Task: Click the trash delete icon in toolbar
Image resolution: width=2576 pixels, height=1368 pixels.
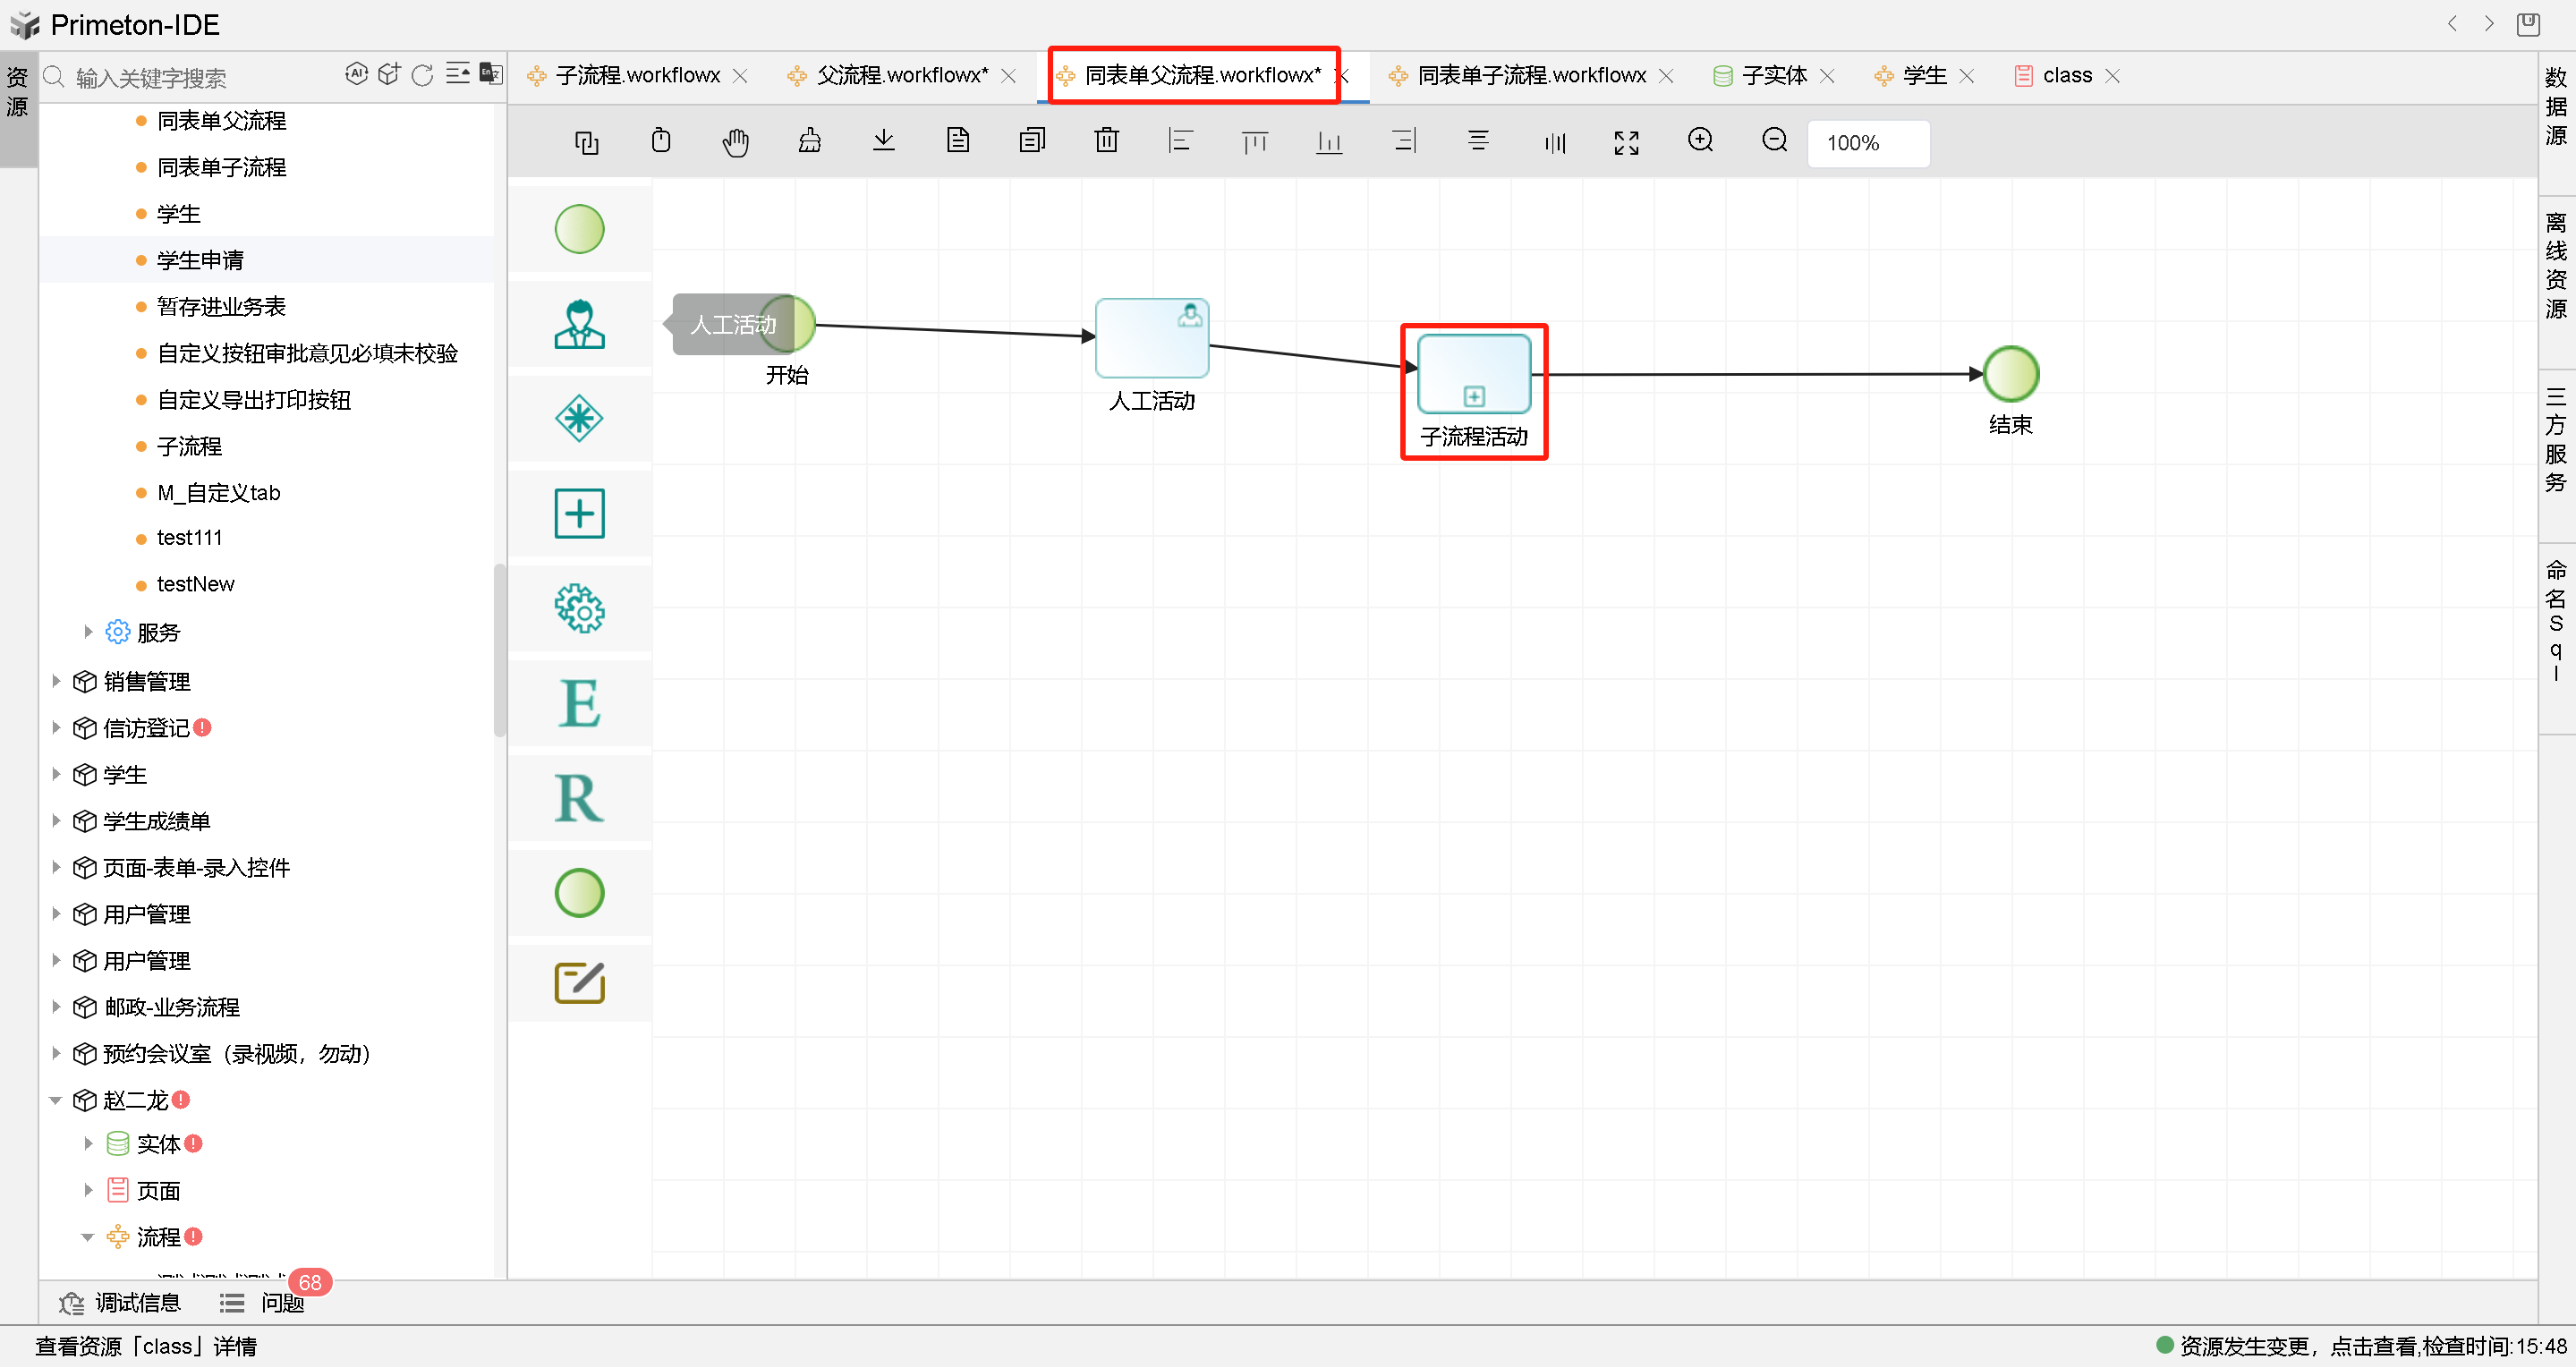Action: (x=1106, y=141)
